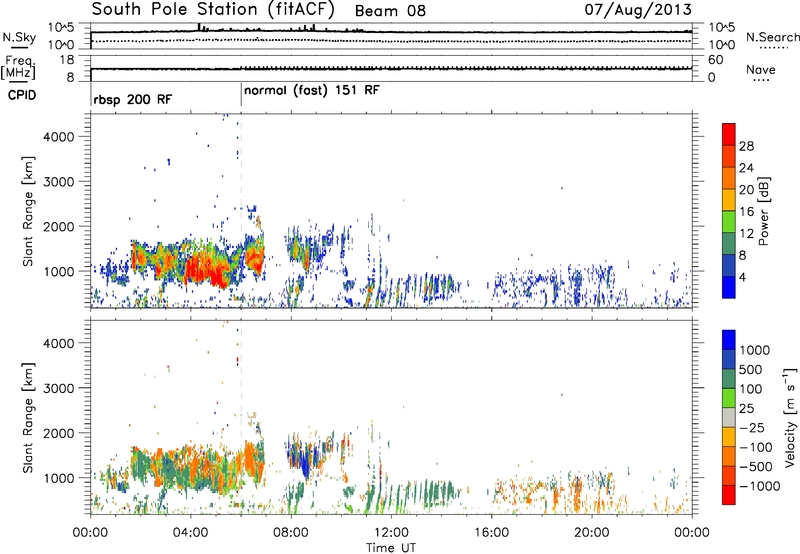
Task: Click the bright blue top segment of the Velocity color bar
Action: (729, 340)
